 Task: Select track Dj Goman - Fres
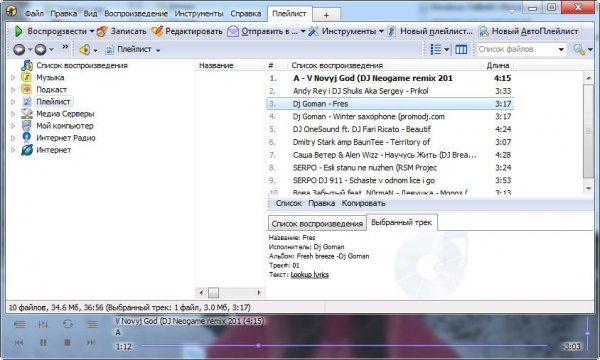tap(390, 104)
